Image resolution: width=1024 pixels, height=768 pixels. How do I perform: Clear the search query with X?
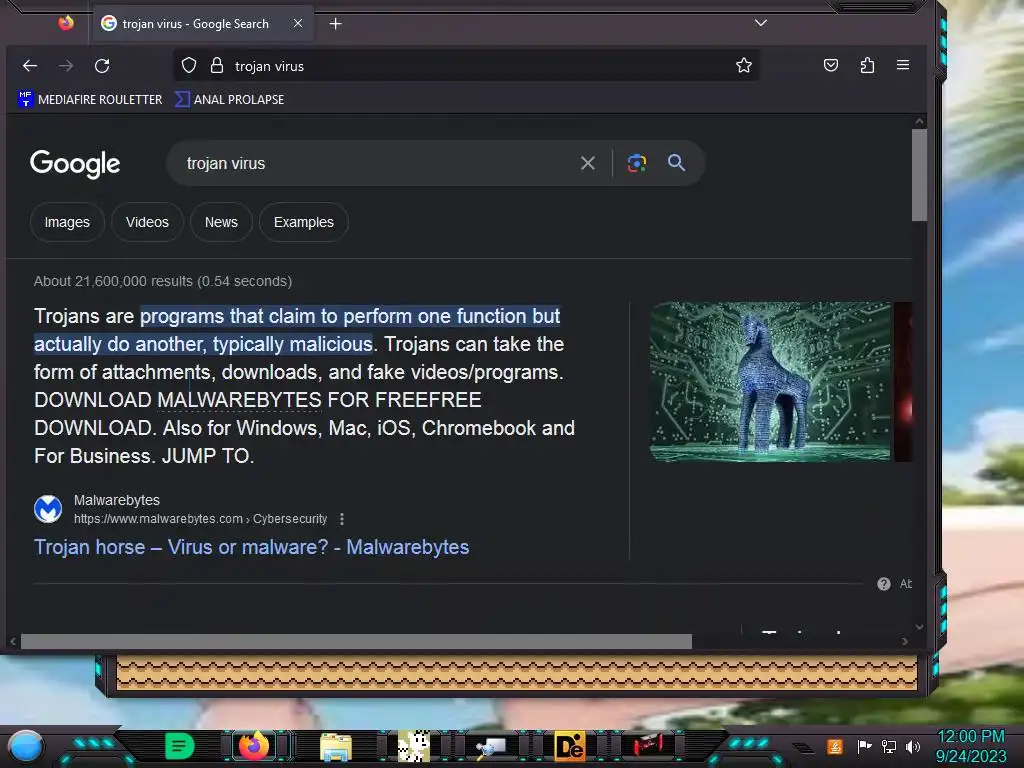(588, 163)
